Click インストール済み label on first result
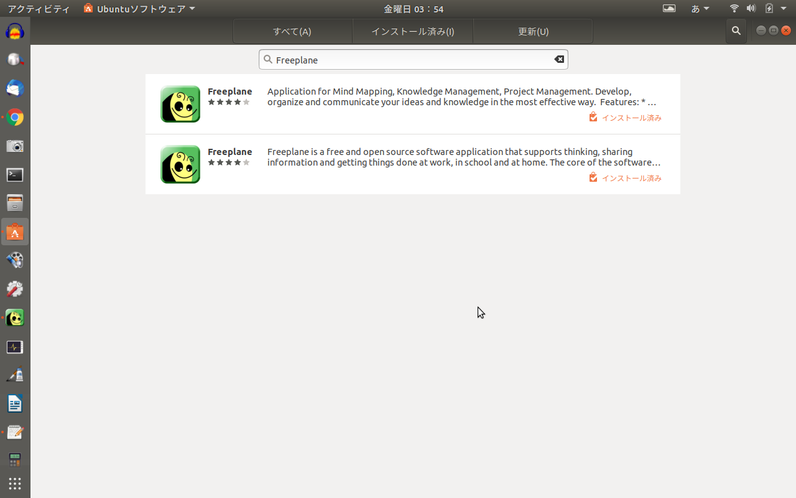The height and width of the screenshot is (498, 796). click(631, 118)
